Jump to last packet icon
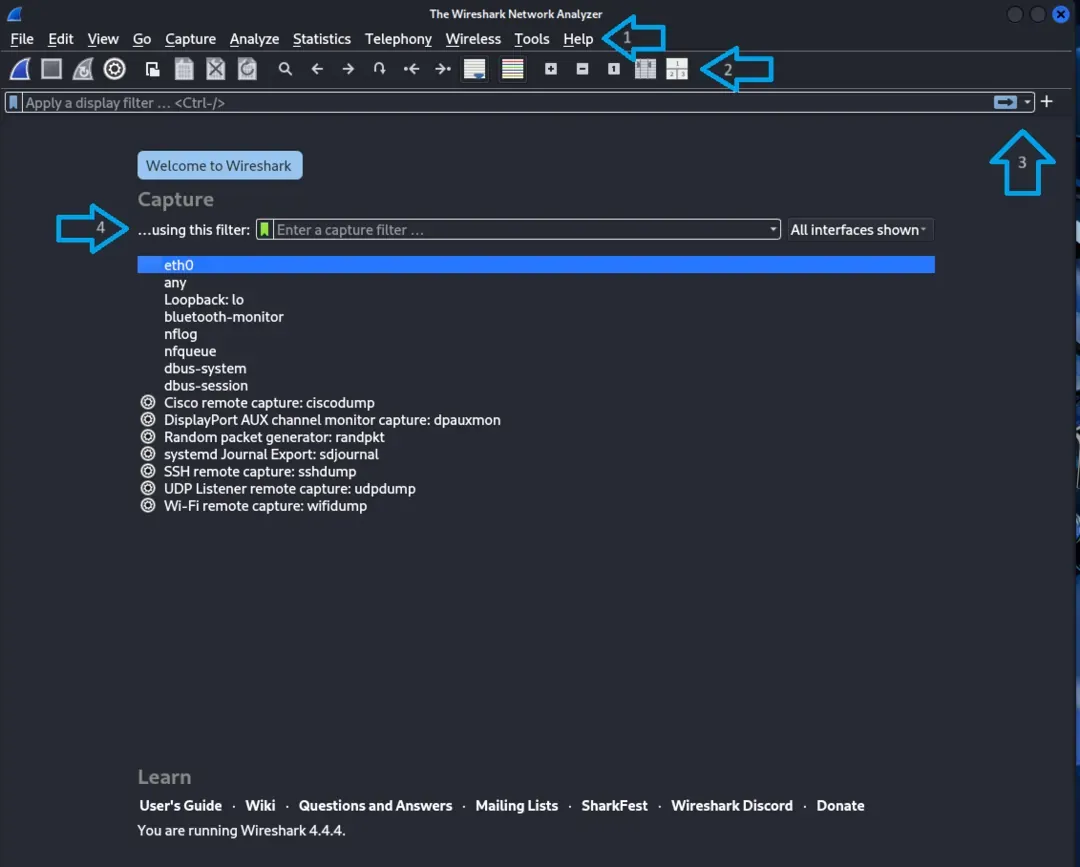This screenshot has width=1080, height=867. pos(443,69)
